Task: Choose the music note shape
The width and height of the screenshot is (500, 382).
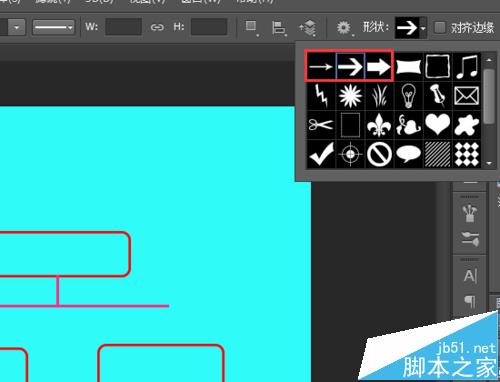Action: [467, 66]
